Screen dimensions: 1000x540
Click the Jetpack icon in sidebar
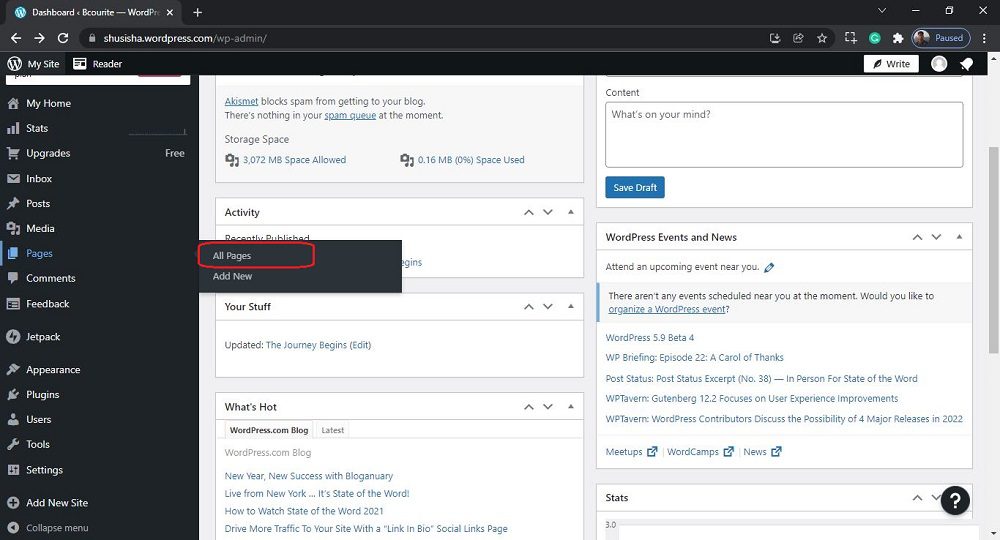(13, 337)
